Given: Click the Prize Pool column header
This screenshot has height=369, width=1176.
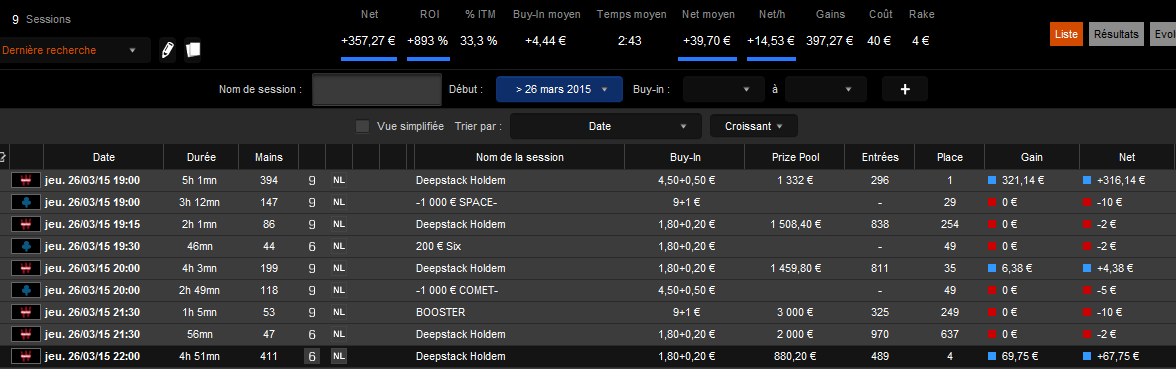Looking at the screenshot, I should pos(795,158).
